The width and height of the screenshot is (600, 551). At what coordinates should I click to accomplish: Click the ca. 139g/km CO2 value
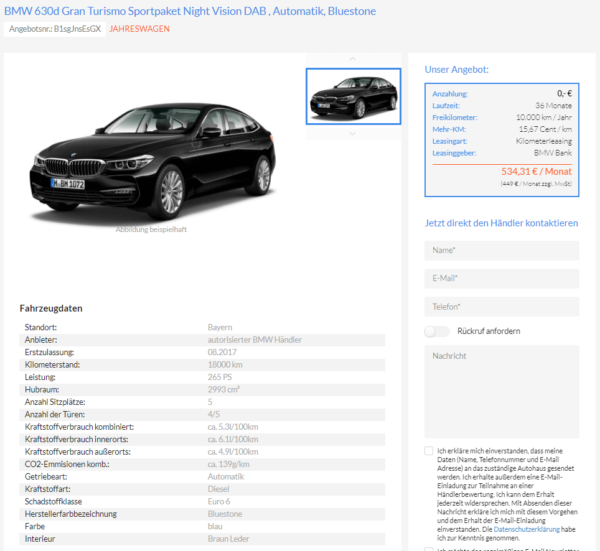click(x=228, y=464)
